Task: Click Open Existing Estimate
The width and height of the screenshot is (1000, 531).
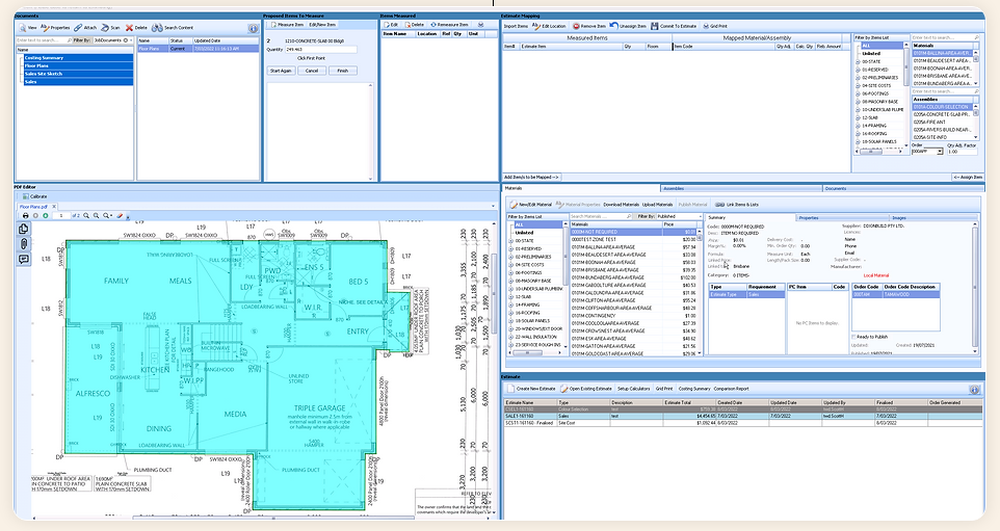Action: pyautogui.click(x=586, y=389)
